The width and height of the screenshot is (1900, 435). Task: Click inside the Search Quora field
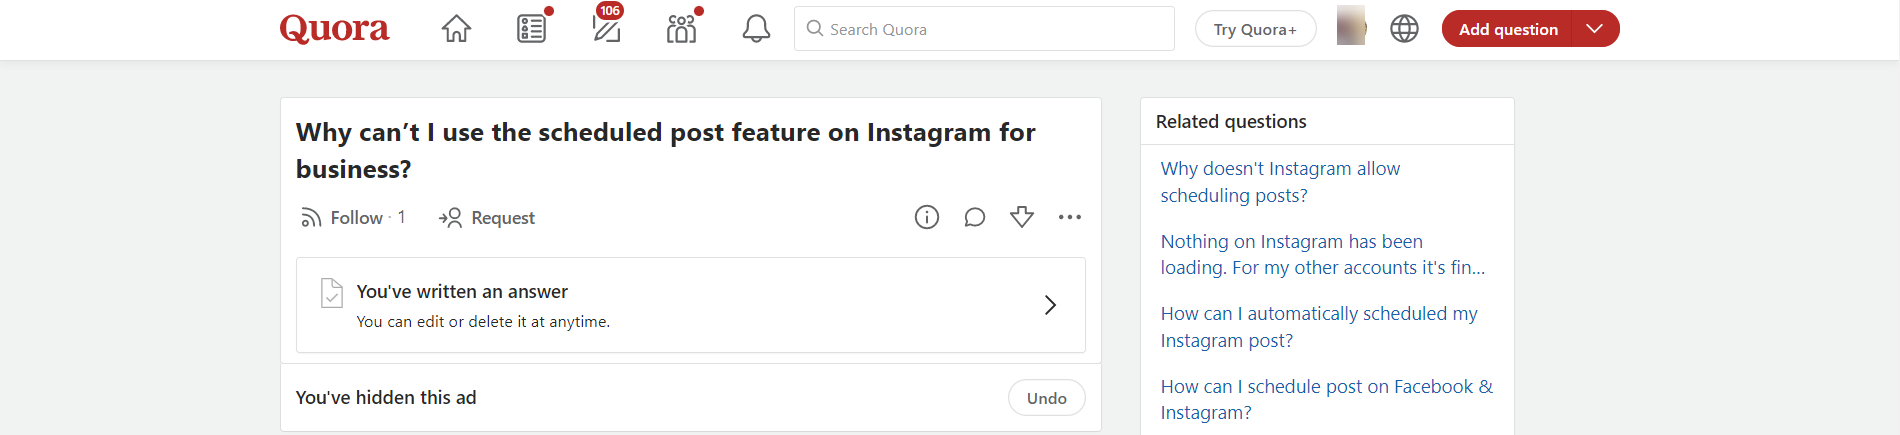(x=984, y=29)
